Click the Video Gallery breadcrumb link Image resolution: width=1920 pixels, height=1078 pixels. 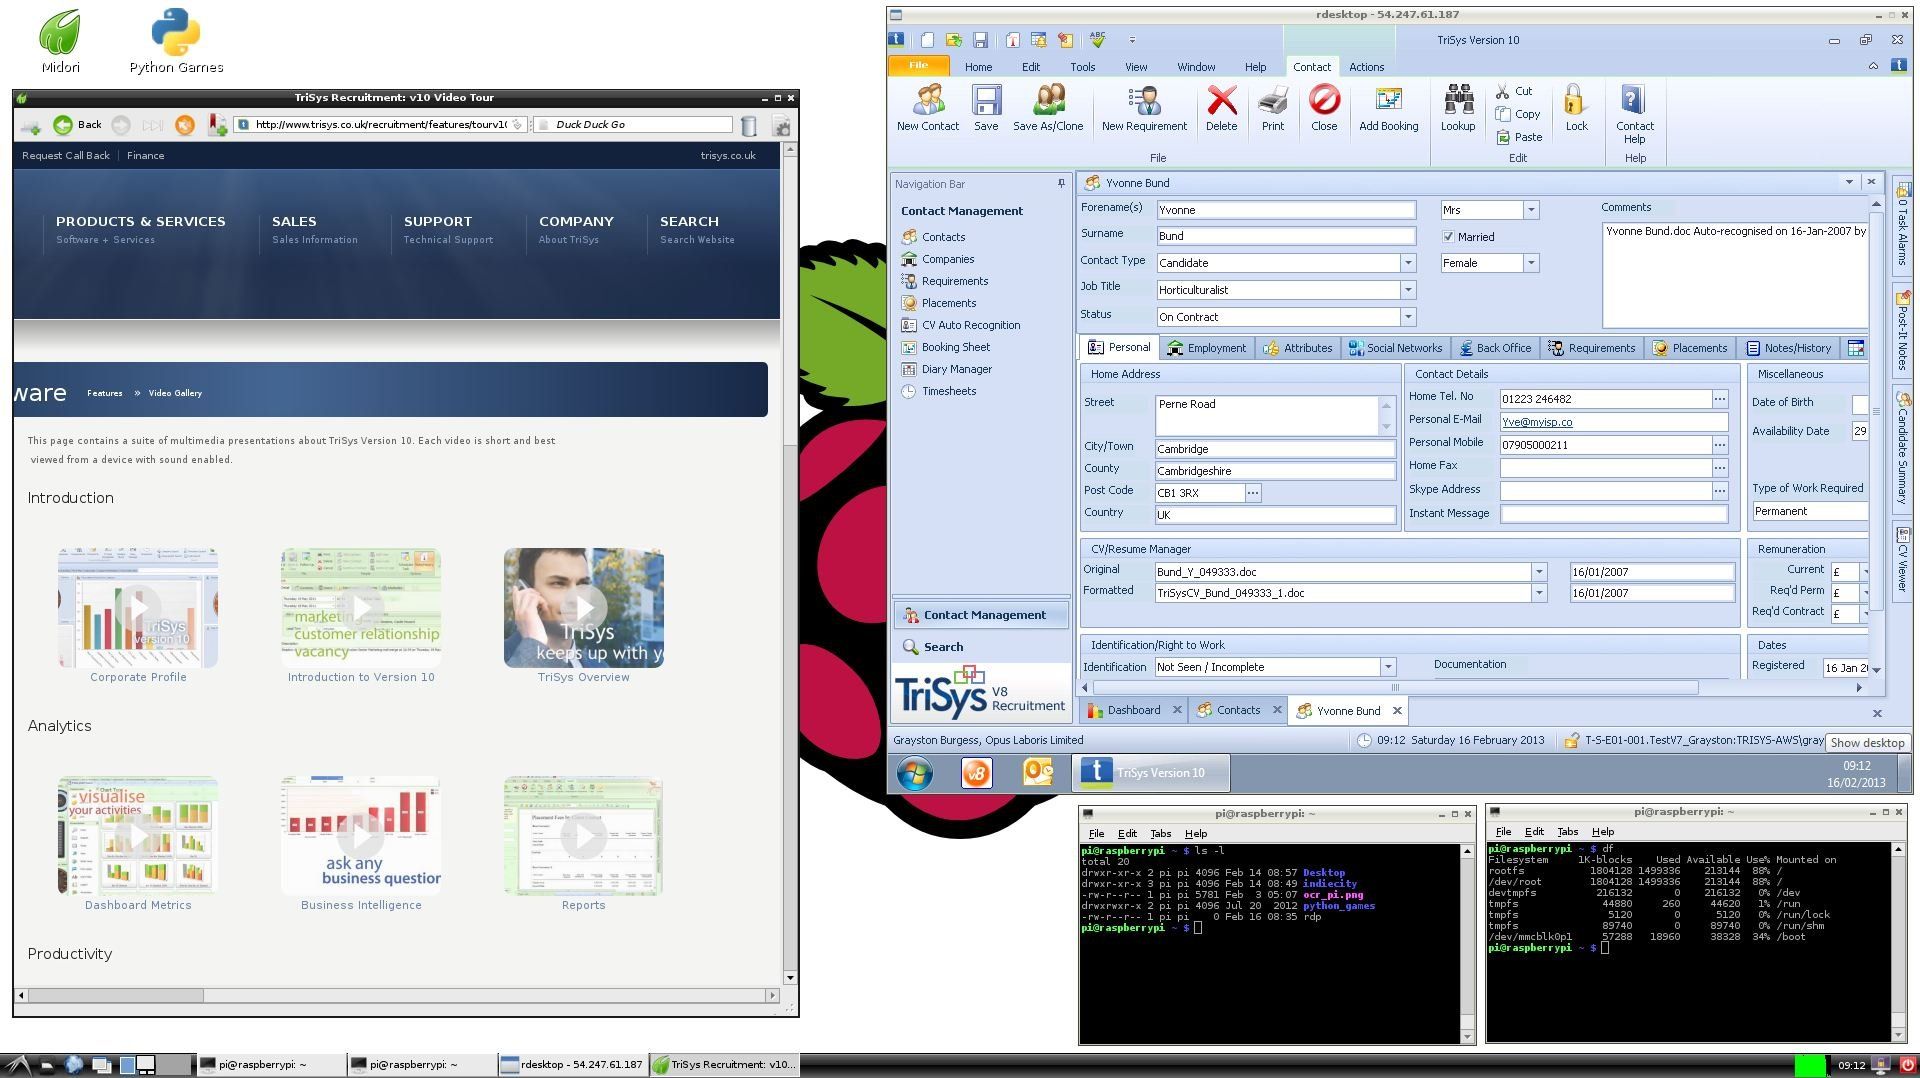tap(175, 393)
